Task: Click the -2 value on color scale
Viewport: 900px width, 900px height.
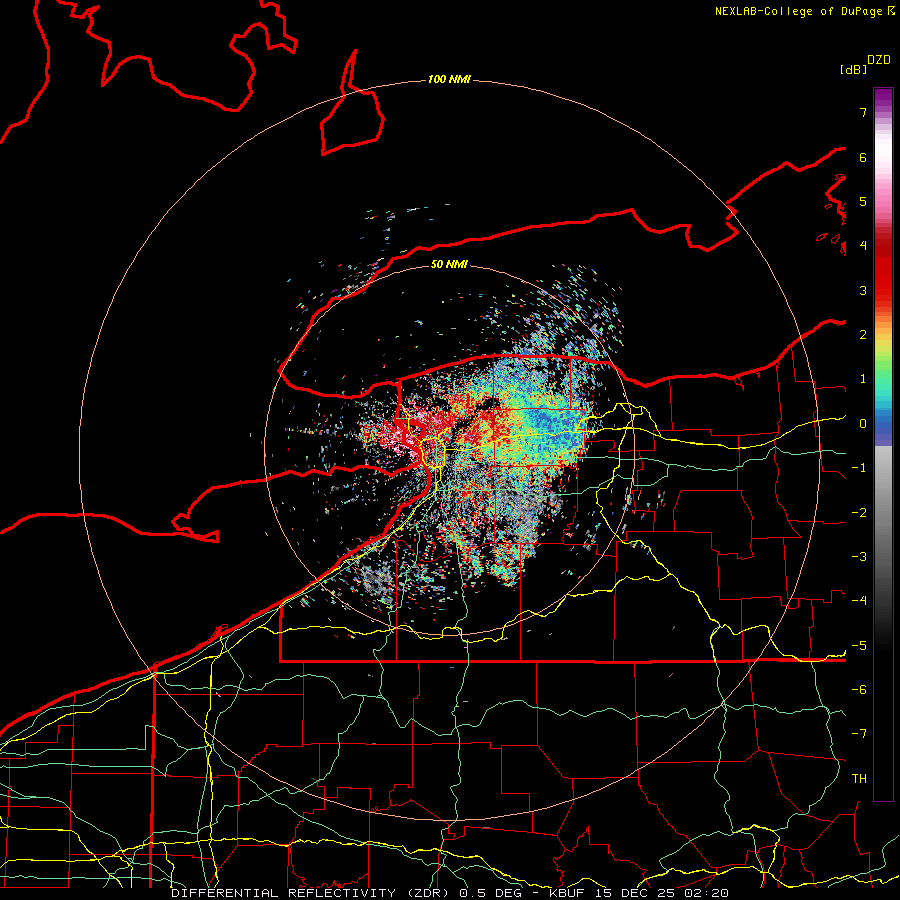Action: (859, 513)
